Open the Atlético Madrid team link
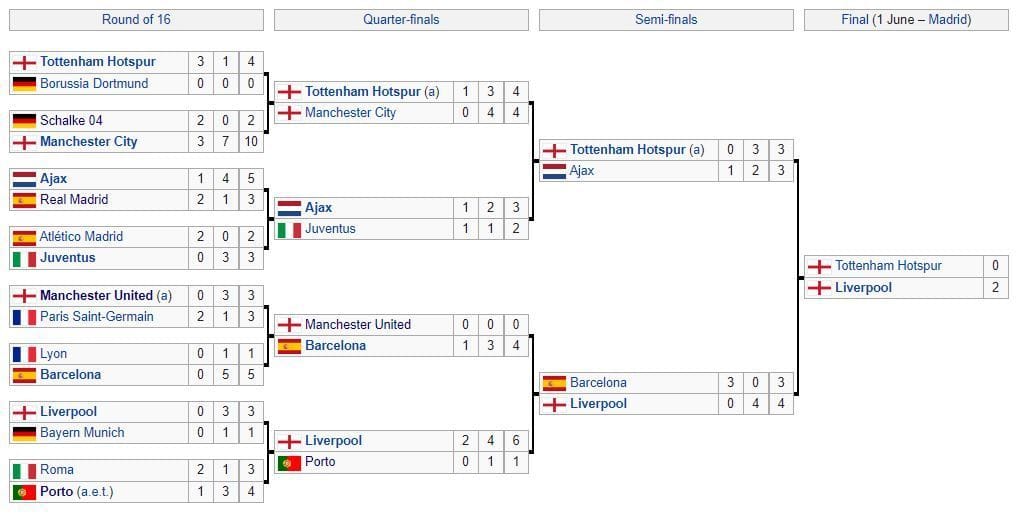 81,237
